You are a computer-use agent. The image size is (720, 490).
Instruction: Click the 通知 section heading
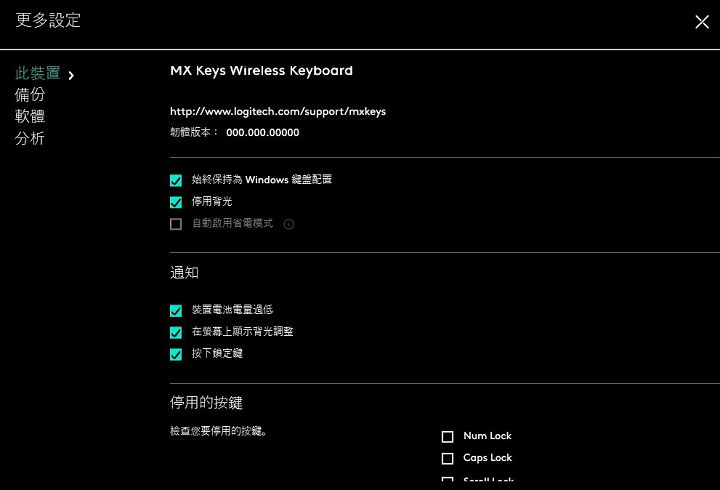point(184,272)
